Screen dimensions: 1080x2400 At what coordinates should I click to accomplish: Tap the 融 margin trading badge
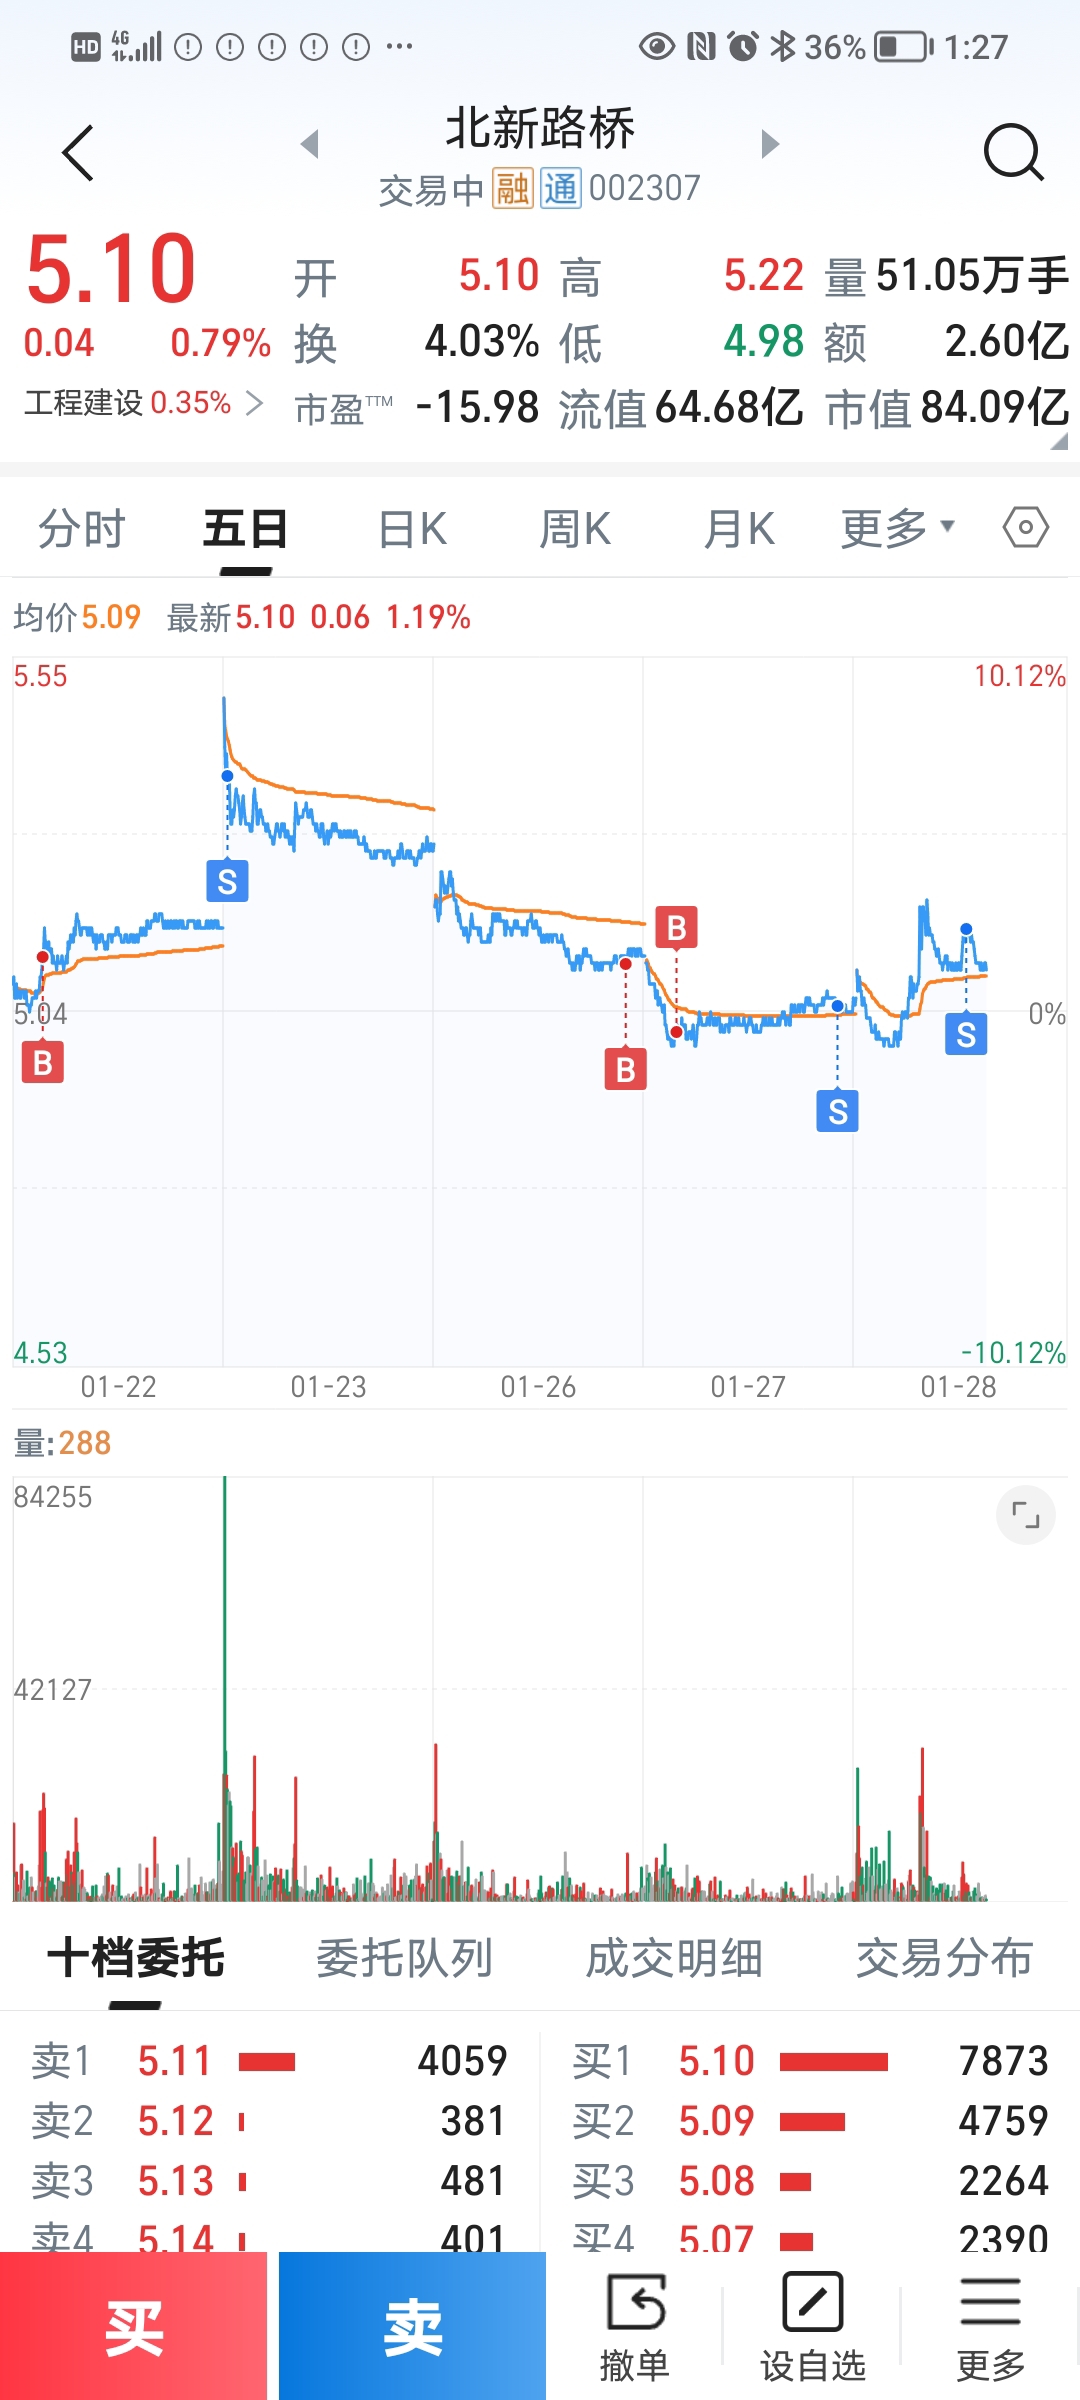click(x=512, y=188)
